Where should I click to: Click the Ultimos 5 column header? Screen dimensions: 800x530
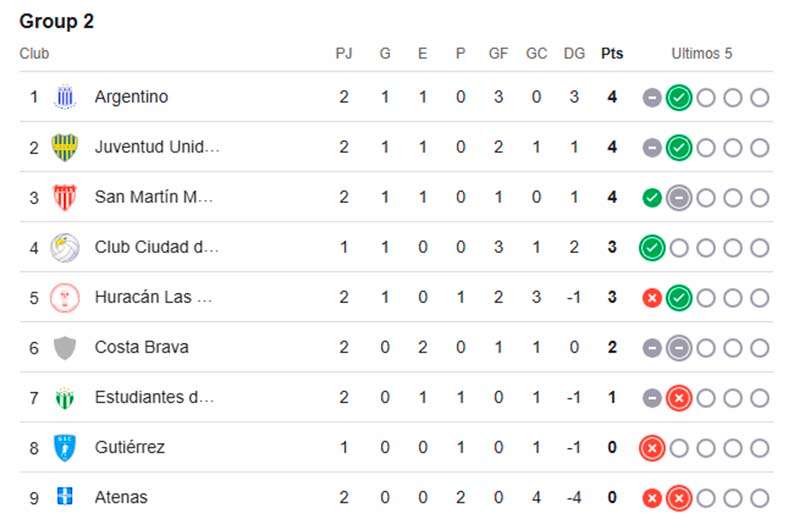(x=702, y=54)
